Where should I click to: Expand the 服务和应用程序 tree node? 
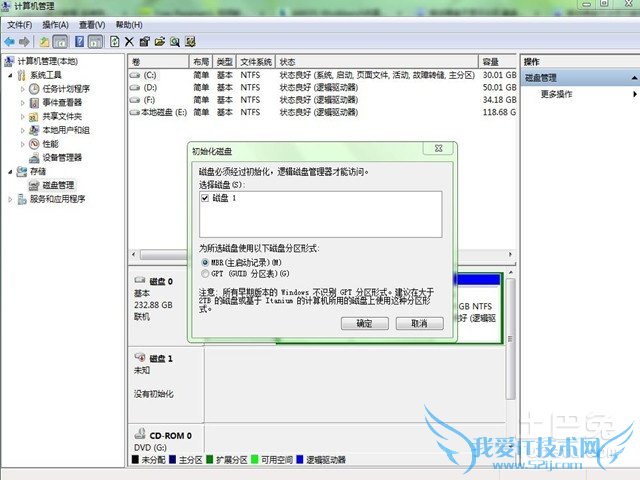point(11,199)
